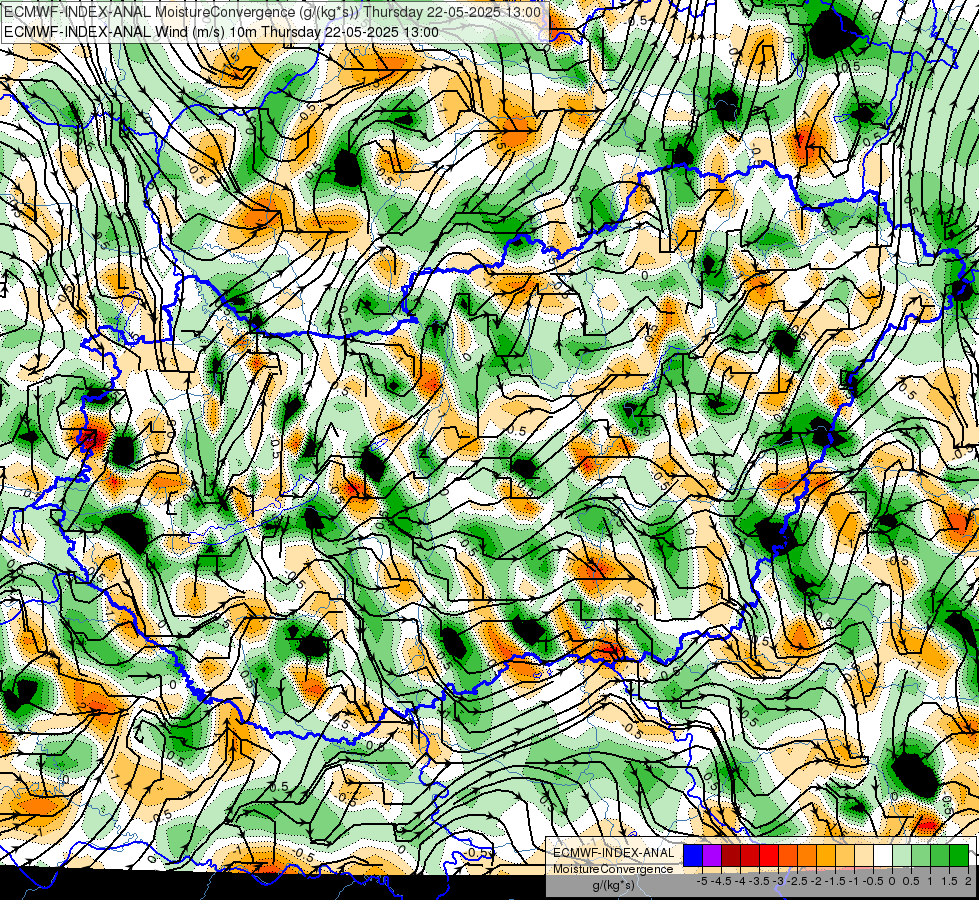Screen dimensions: 979x900
Task: Click the Wind (m/s) 10m title line
Action: point(220,31)
